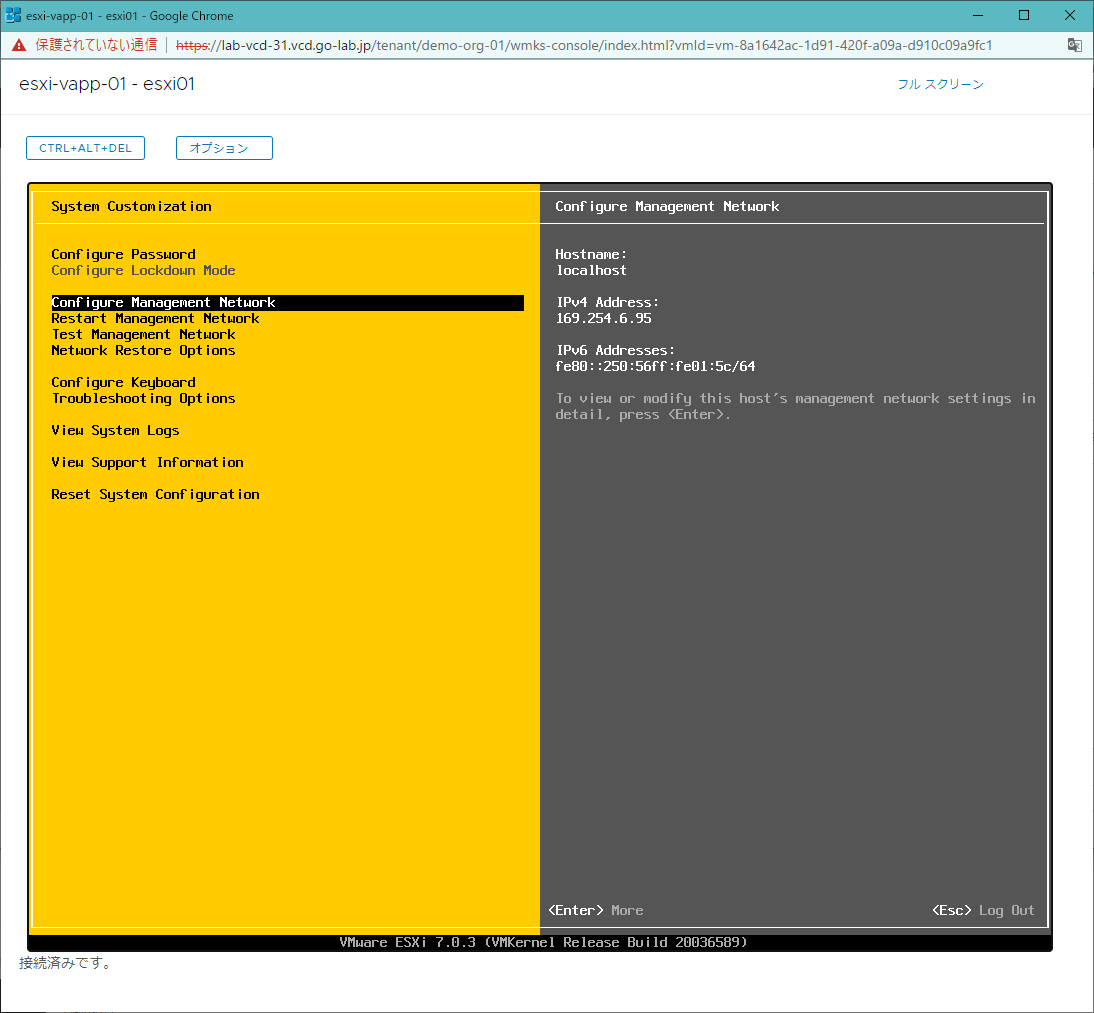Close the Chrome console window
This screenshot has height=1013, width=1094.
click(x=1070, y=15)
